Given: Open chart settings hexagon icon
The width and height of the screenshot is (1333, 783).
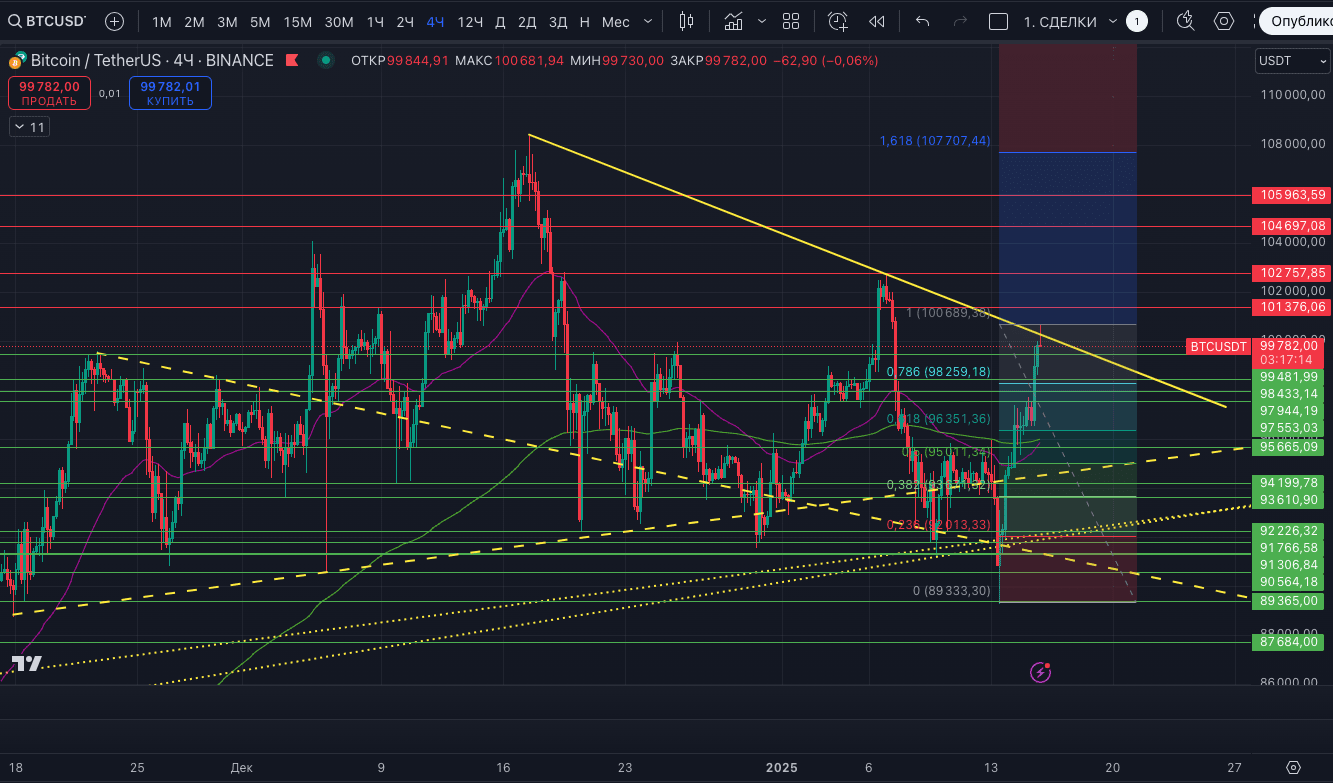Looking at the screenshot, I should [x=1224, y=21].
